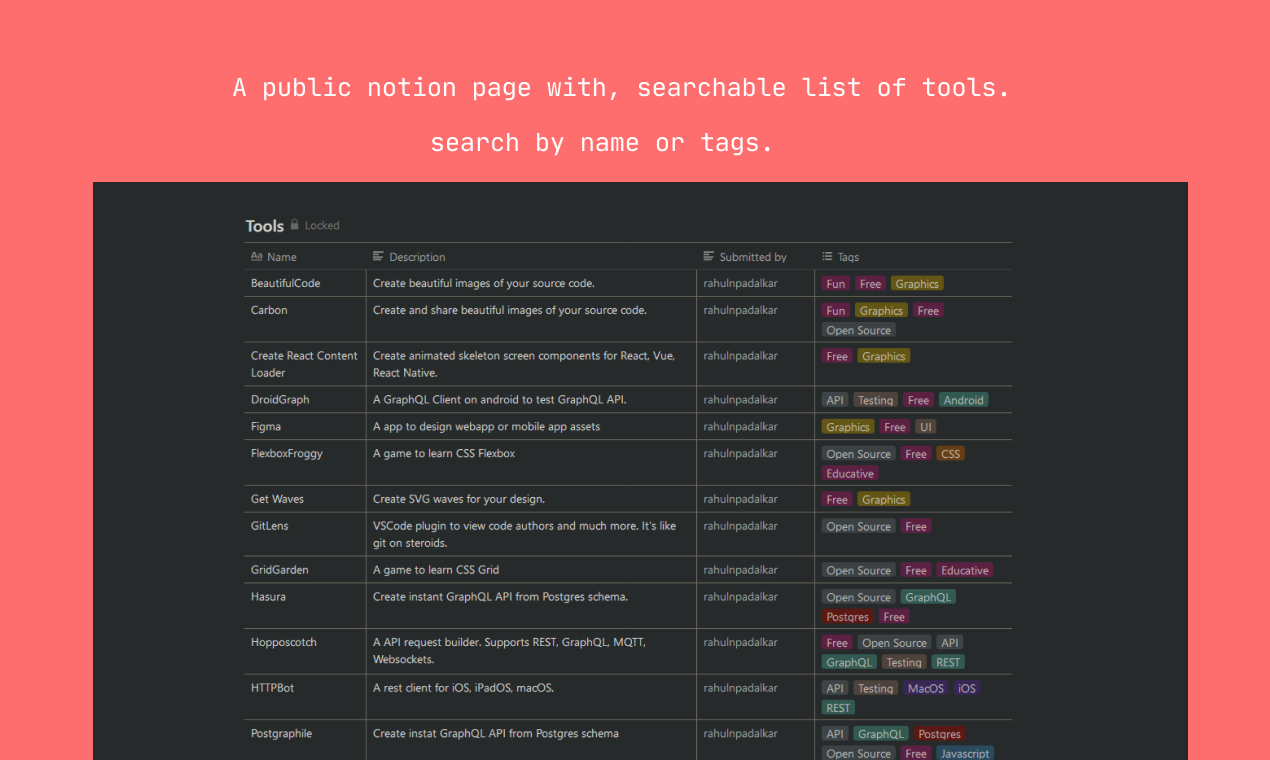Viewport: 1270px width, 760px height.
Task: Click the text icon in the Description header
Action: [377, 257]
